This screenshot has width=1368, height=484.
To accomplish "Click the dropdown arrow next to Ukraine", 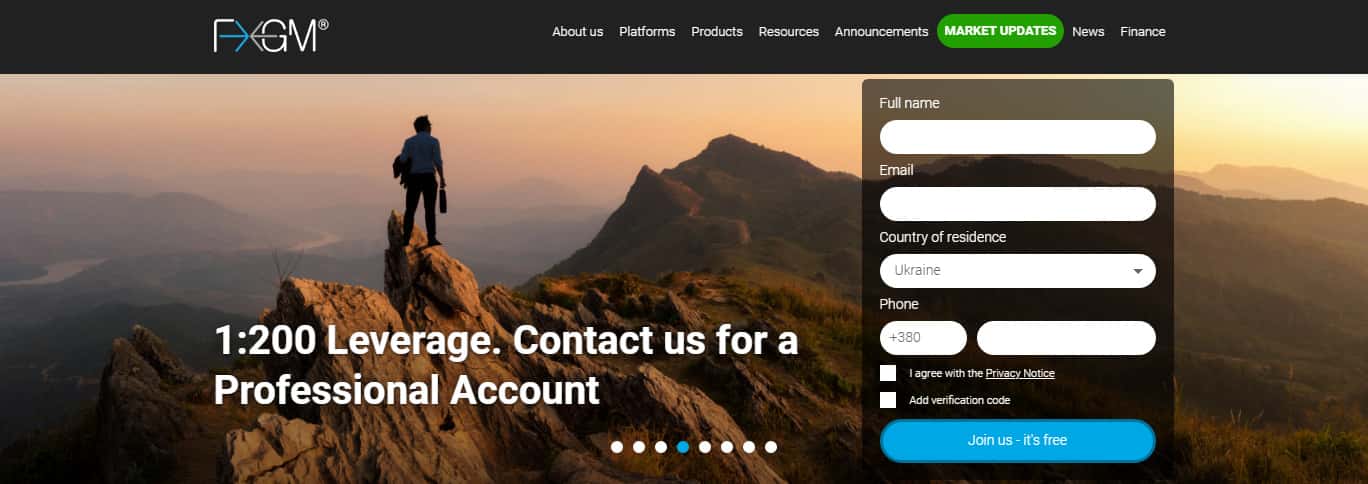I will click(1138, 271).
